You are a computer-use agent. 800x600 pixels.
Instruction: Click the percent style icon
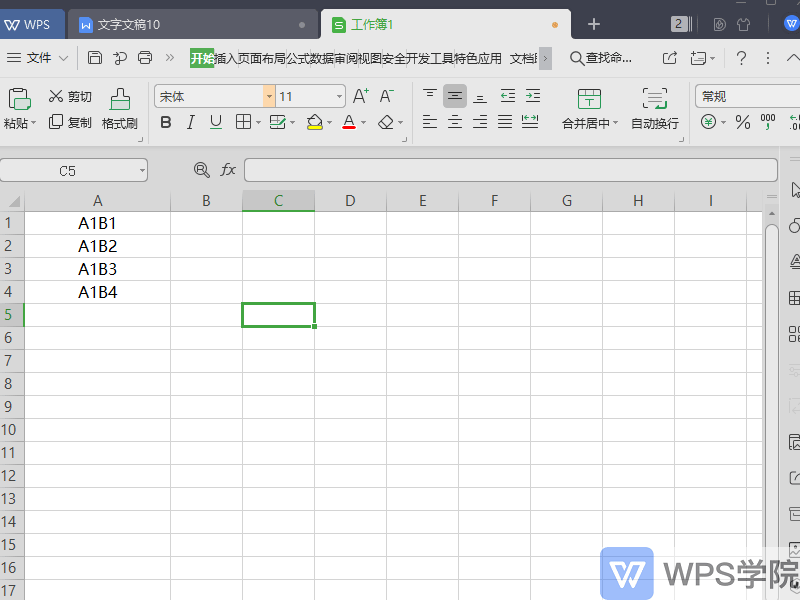(745, 122)
